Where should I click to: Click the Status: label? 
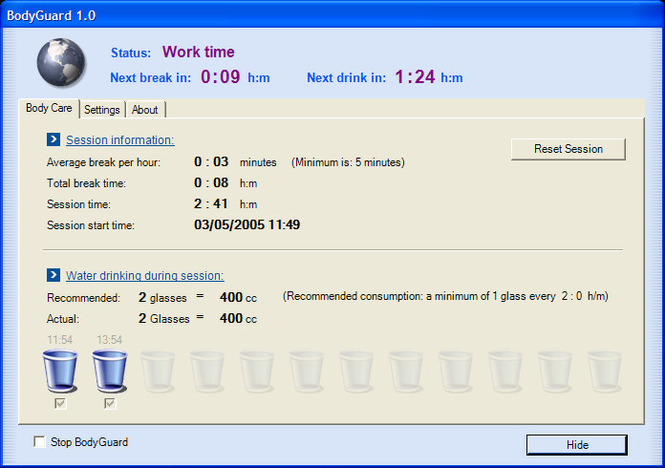point(131,53)
